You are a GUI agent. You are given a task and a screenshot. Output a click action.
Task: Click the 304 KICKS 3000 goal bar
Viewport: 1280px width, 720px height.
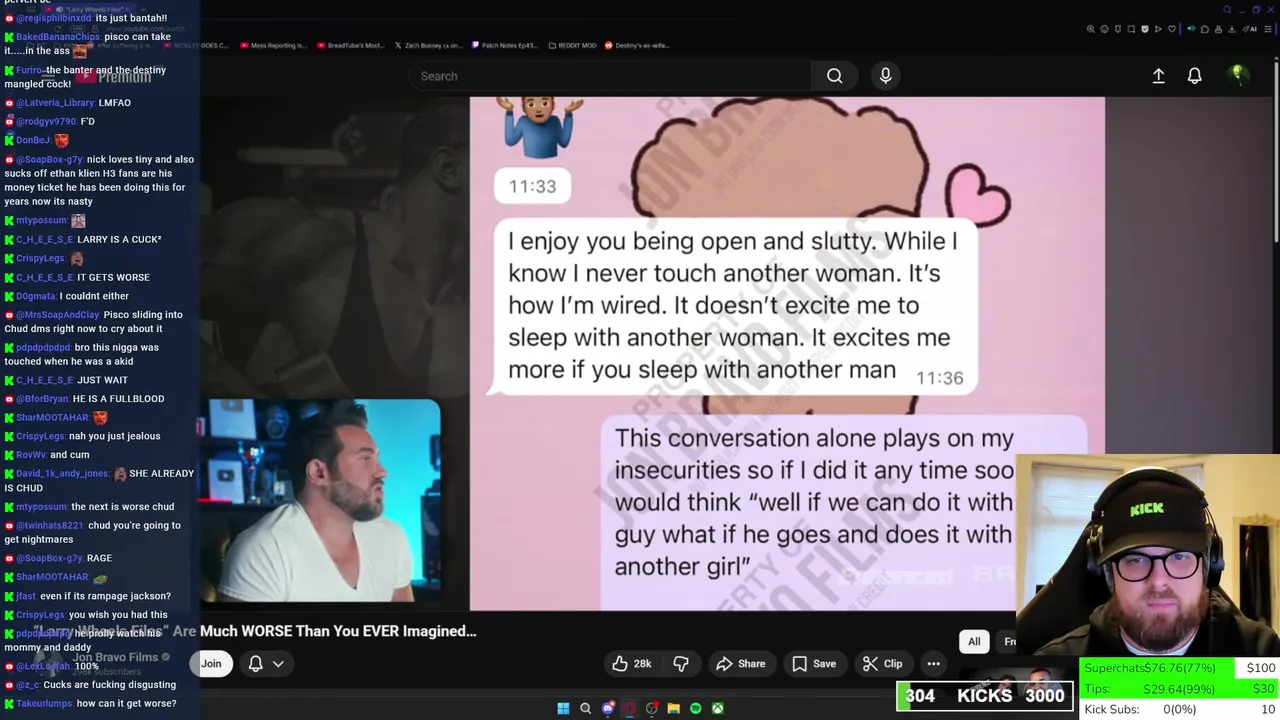[x=985, y=696]
